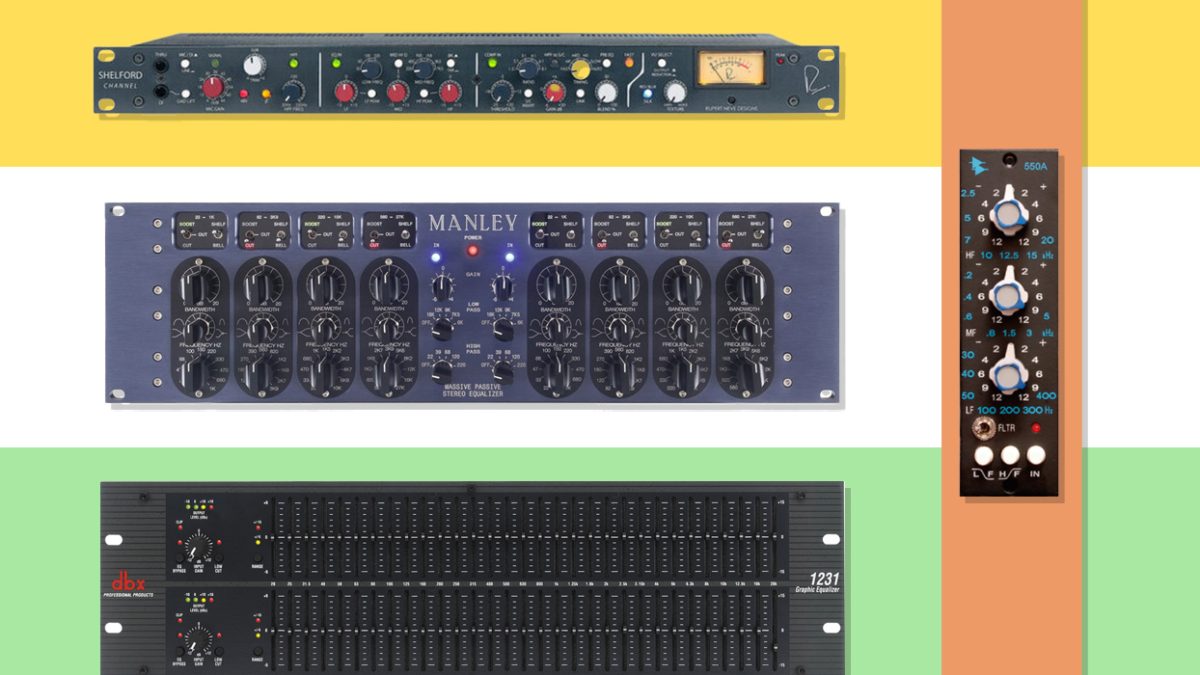
Task: Flip the Boost/Cut switch of leftmost 22-1K band
Action: click(x=185, y=233)
